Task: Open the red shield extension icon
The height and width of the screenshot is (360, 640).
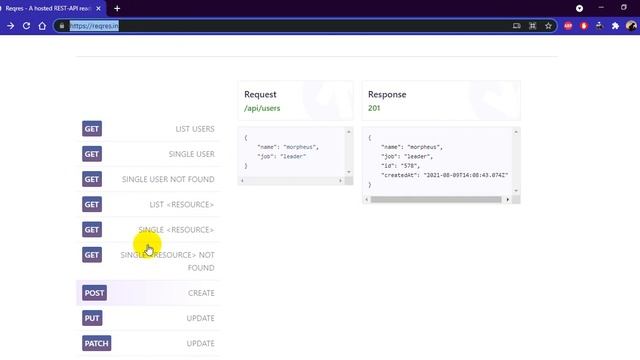Action: [584, 26]
